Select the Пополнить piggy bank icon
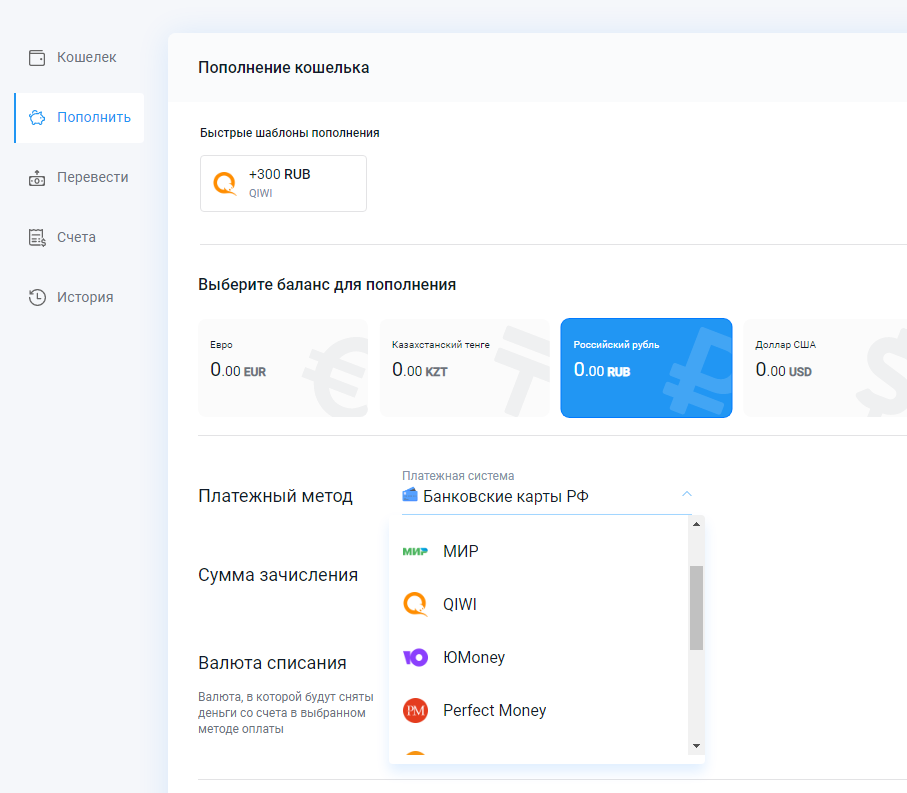Image resolution: width=907 pixels, height=793 pixels. point(37,117)
